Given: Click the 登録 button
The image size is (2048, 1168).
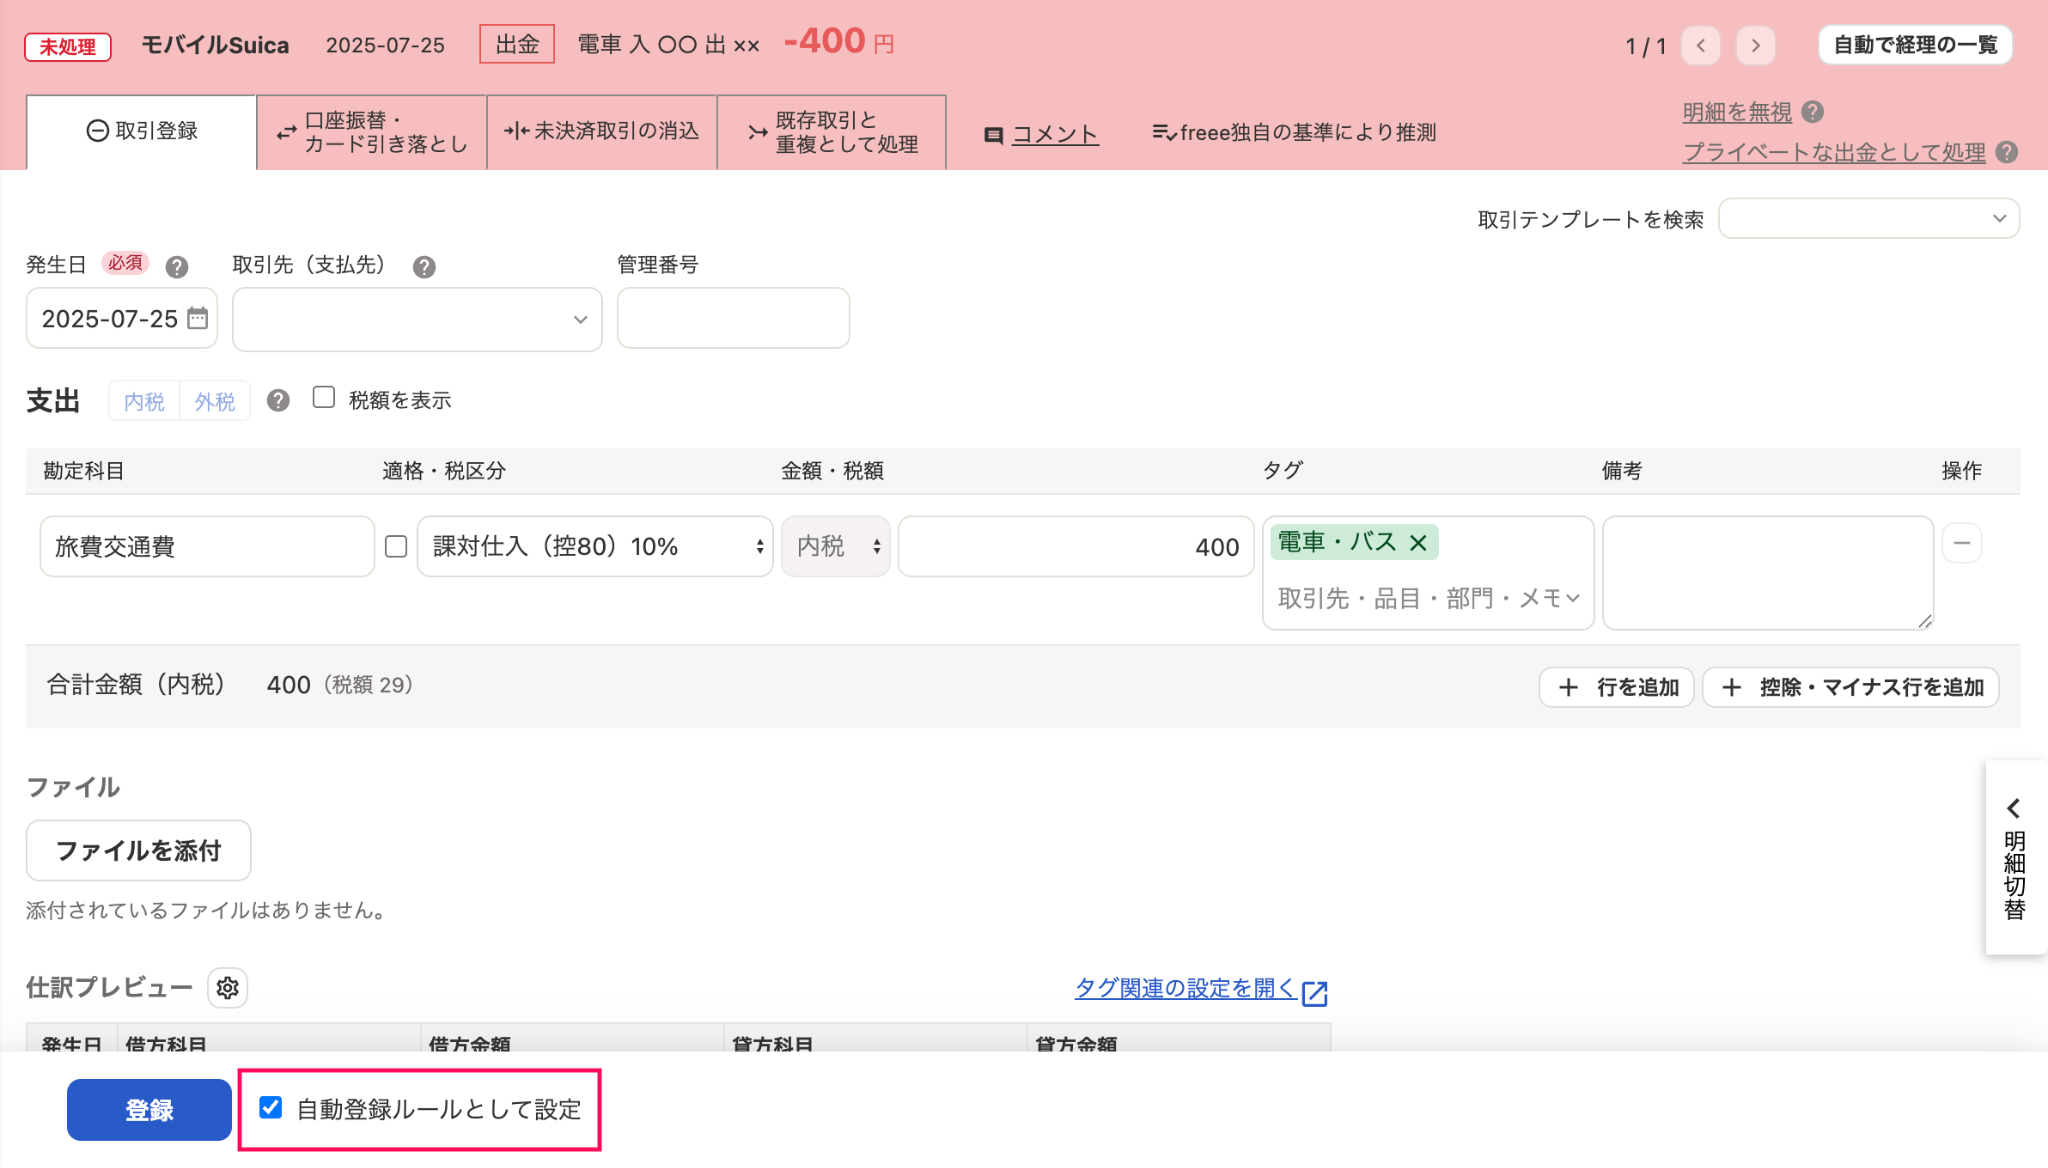Looking at the screenshot, I should (149, 1109).
